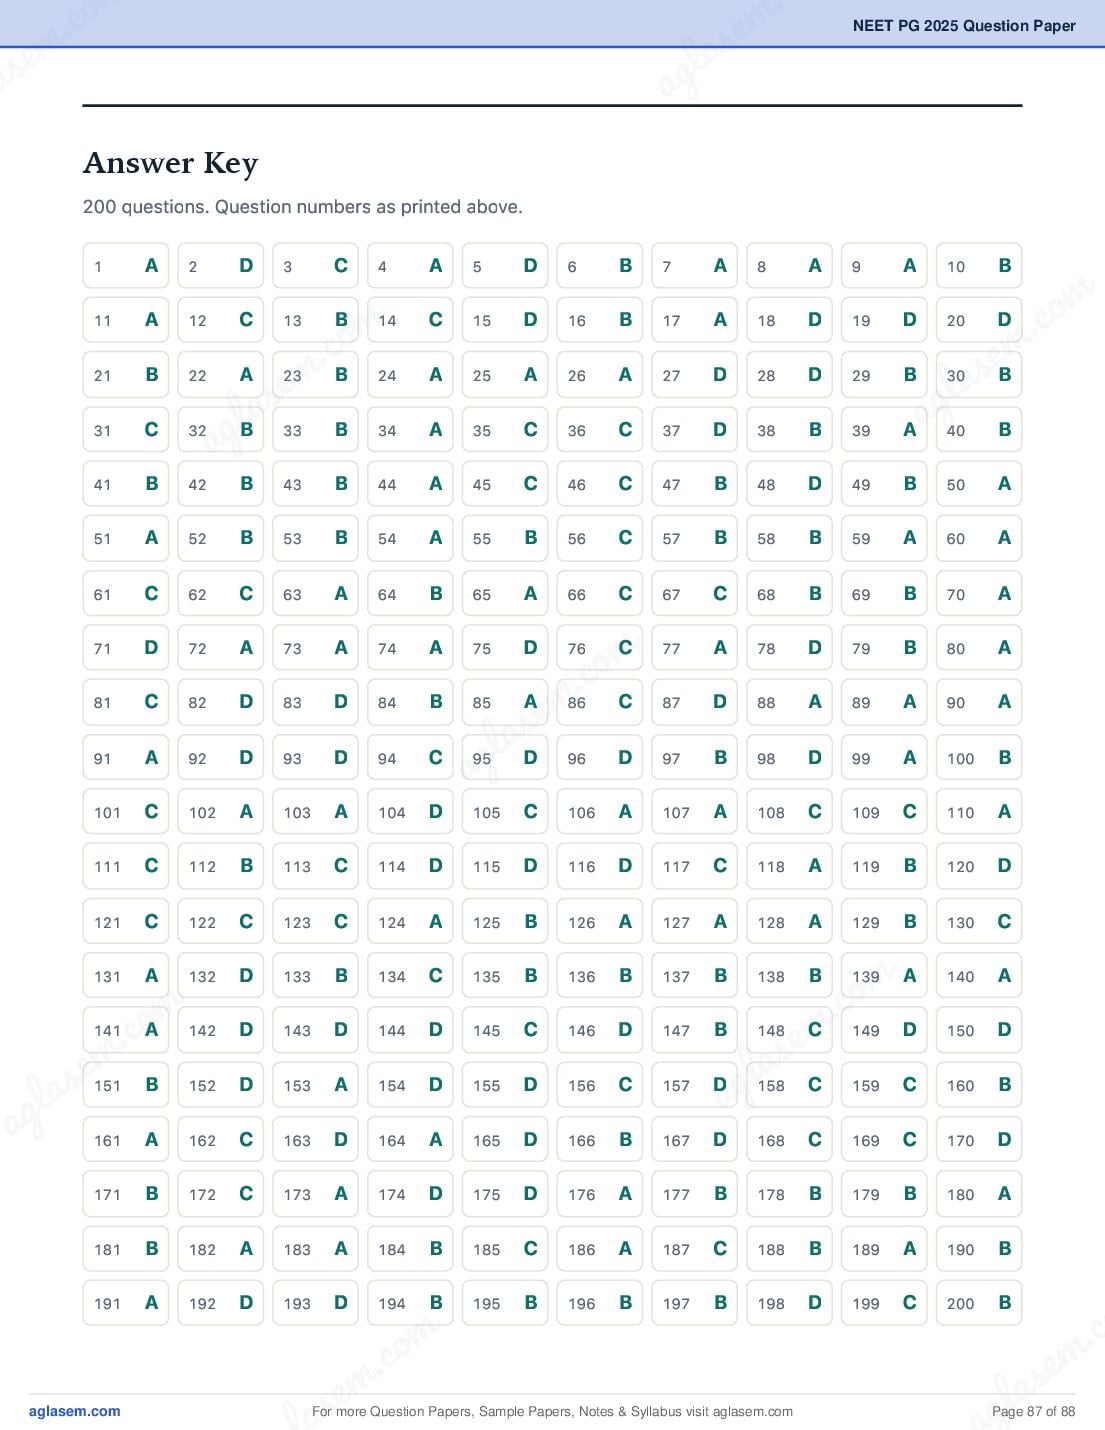Click the NEET PG 2025 Question Paper header
1105x1430 pixels.
pyautogui.click(x=964, y=26)
